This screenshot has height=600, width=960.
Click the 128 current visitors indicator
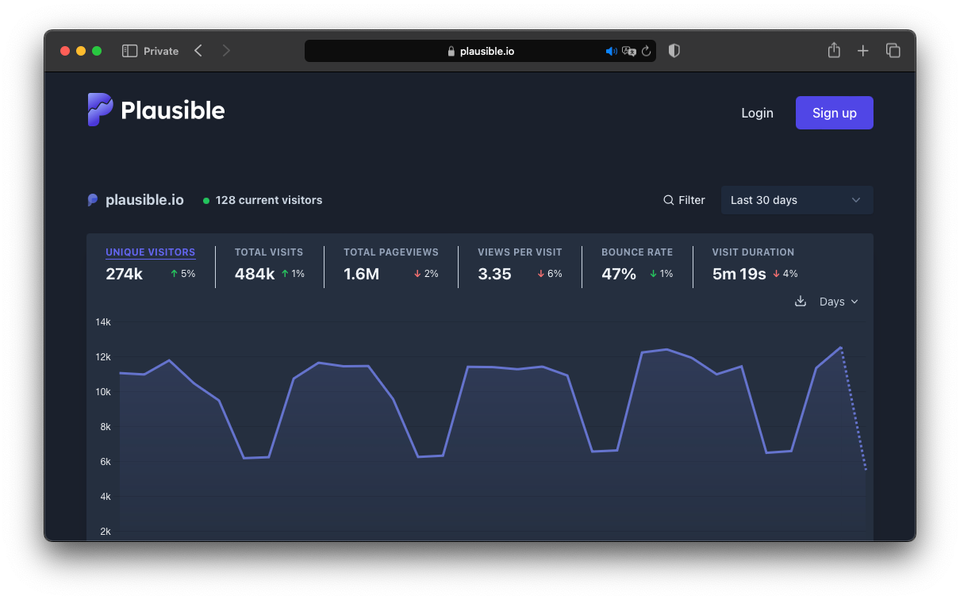(263, 200)
